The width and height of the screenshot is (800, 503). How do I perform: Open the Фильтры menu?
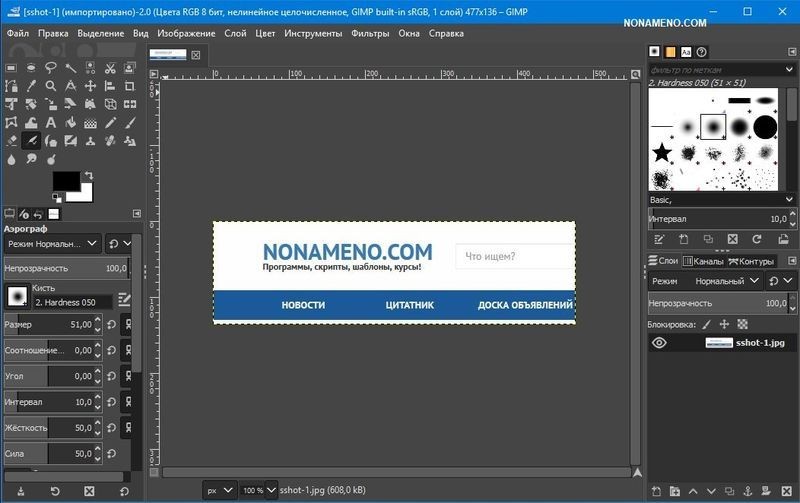coord(370,33)
